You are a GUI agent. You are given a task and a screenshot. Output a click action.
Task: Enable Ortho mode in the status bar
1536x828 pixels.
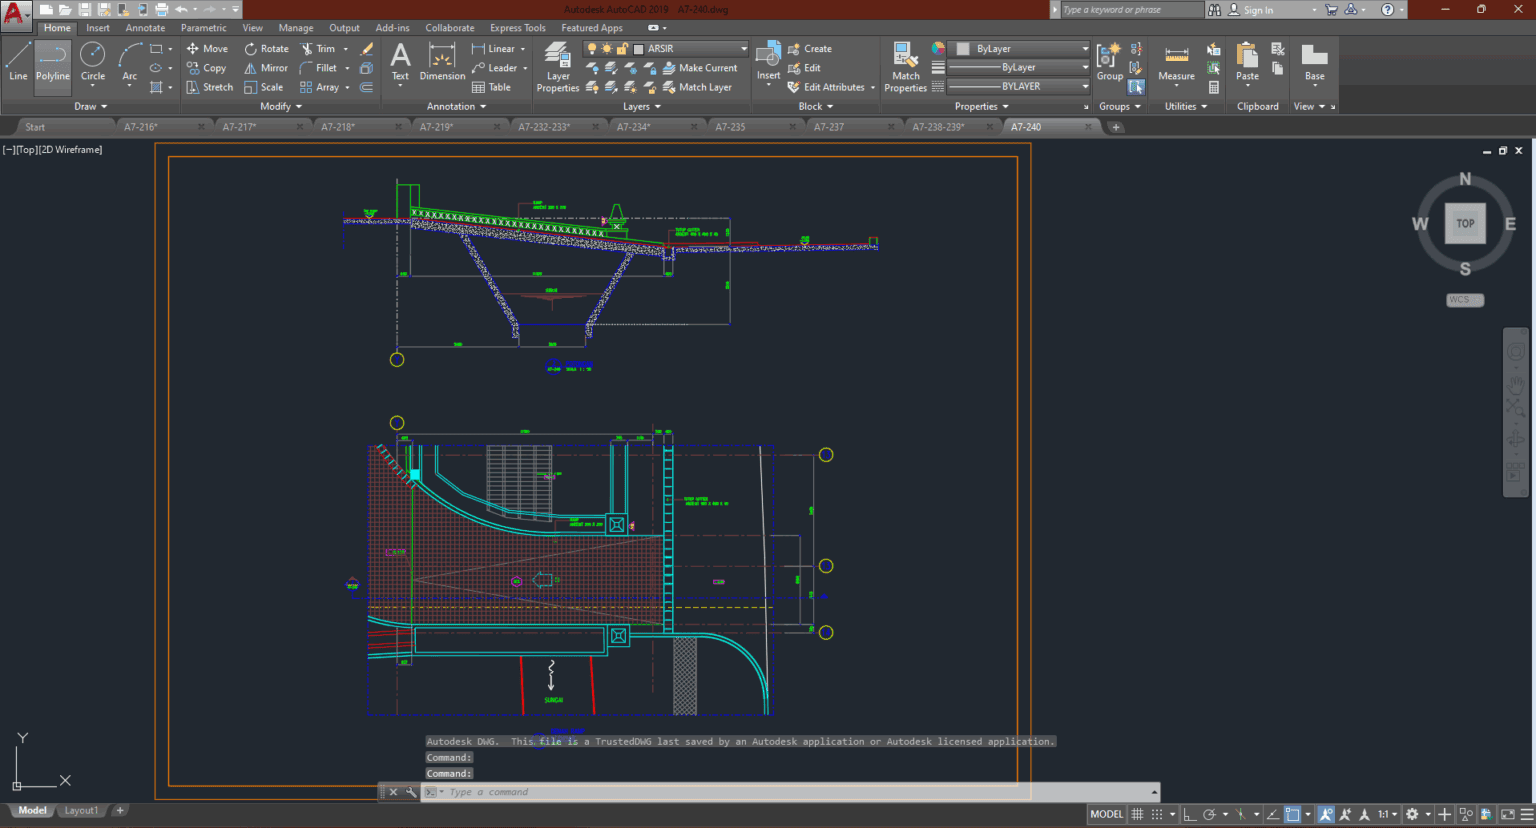coord(1191,813)
